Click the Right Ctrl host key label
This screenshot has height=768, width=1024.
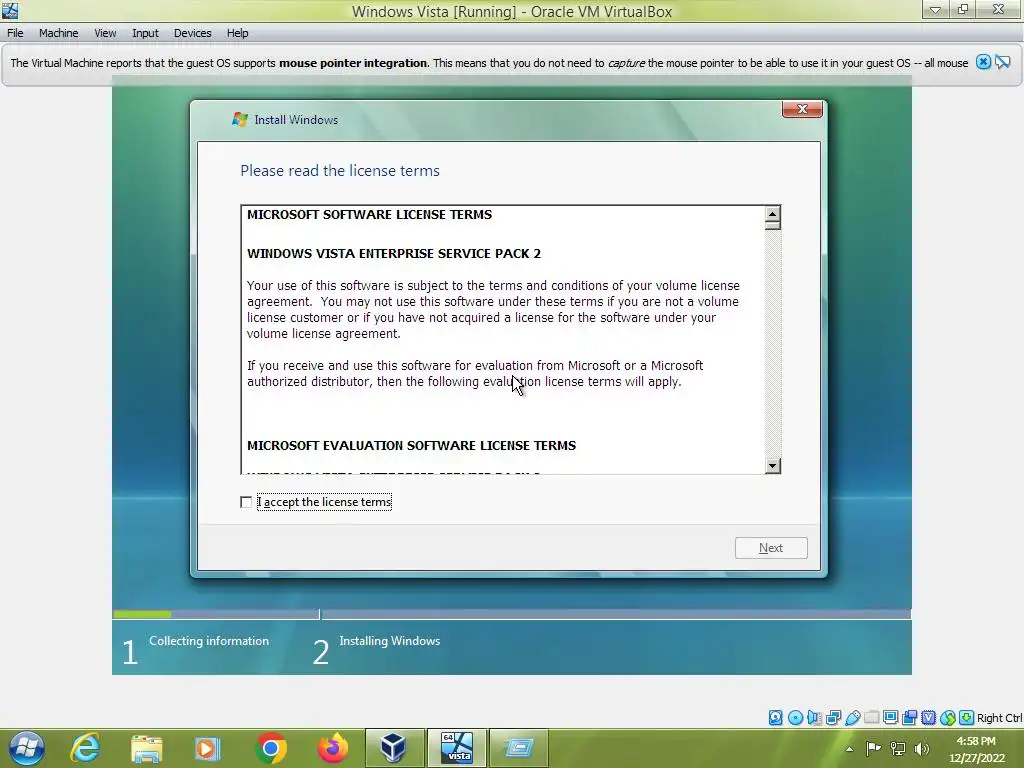[x=999, y=718]
